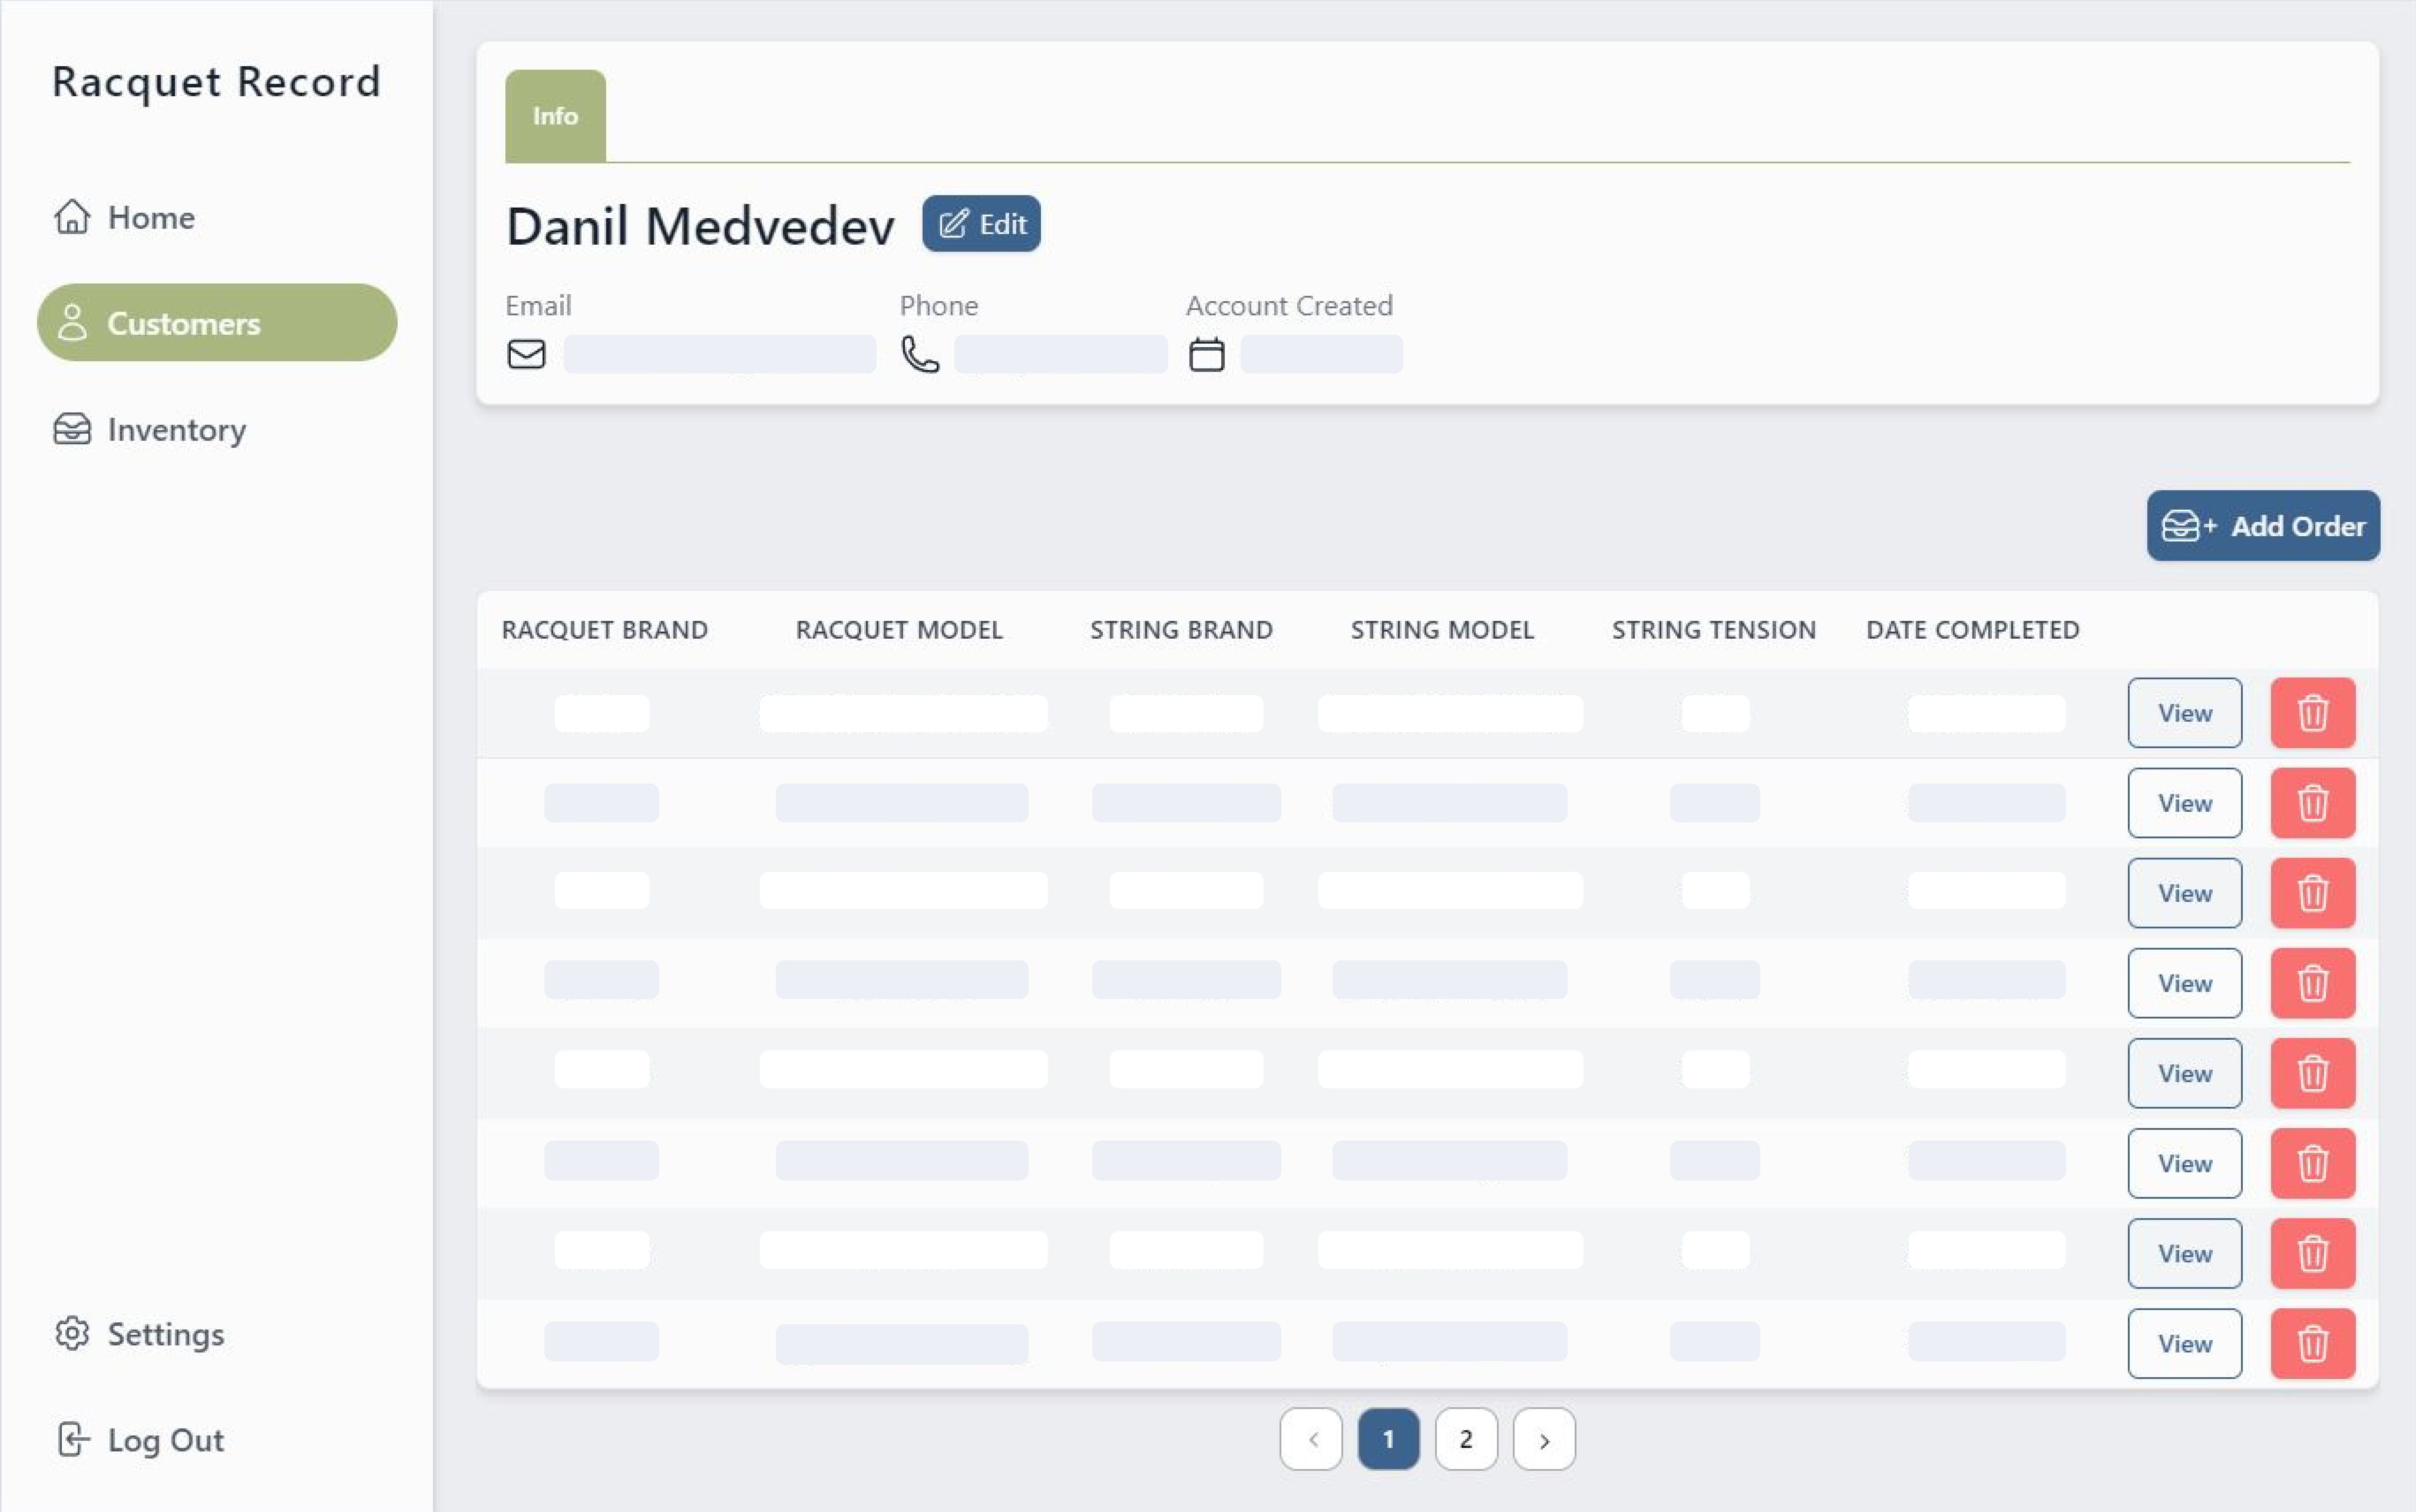Go to Inventory section
This screenshot has height=1512, width=2416.
tap(150, 429)
